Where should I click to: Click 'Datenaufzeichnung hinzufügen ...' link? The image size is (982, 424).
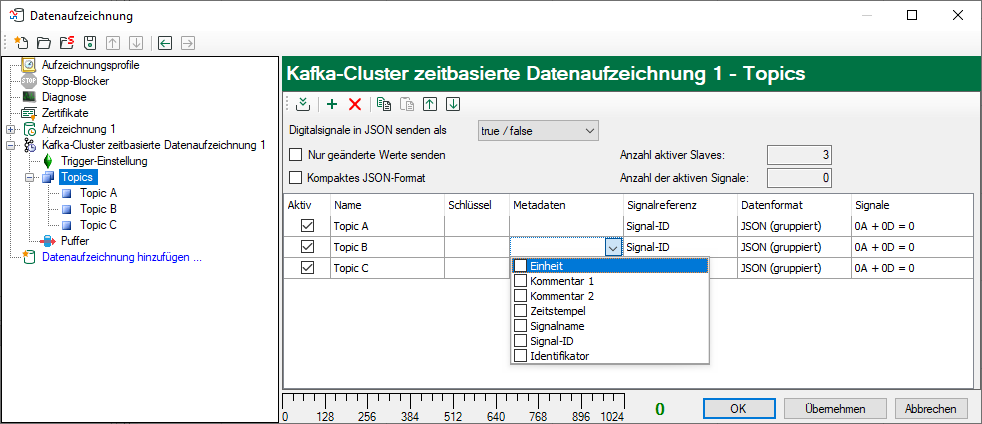coord(121,257)
